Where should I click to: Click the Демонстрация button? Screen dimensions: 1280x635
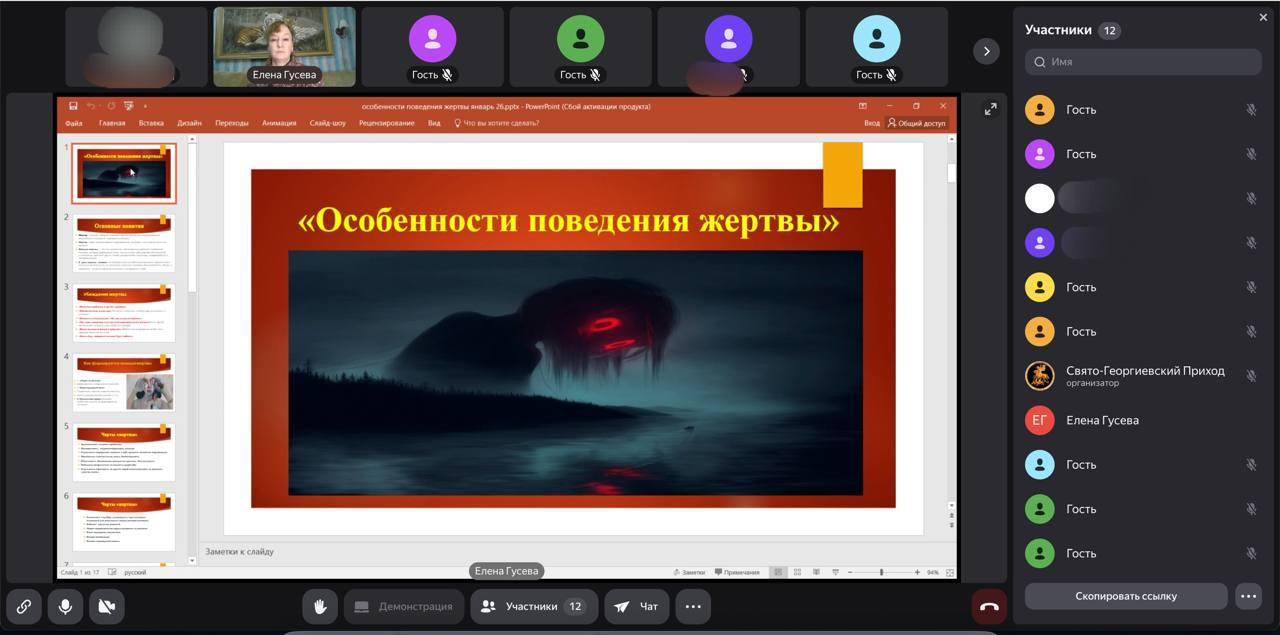click(x=404, y=606)
